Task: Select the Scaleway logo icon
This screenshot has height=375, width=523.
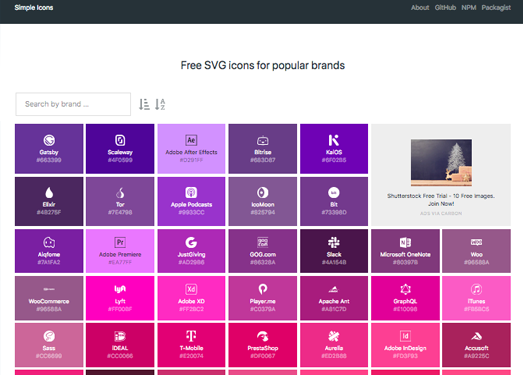Action: [120, 140]
